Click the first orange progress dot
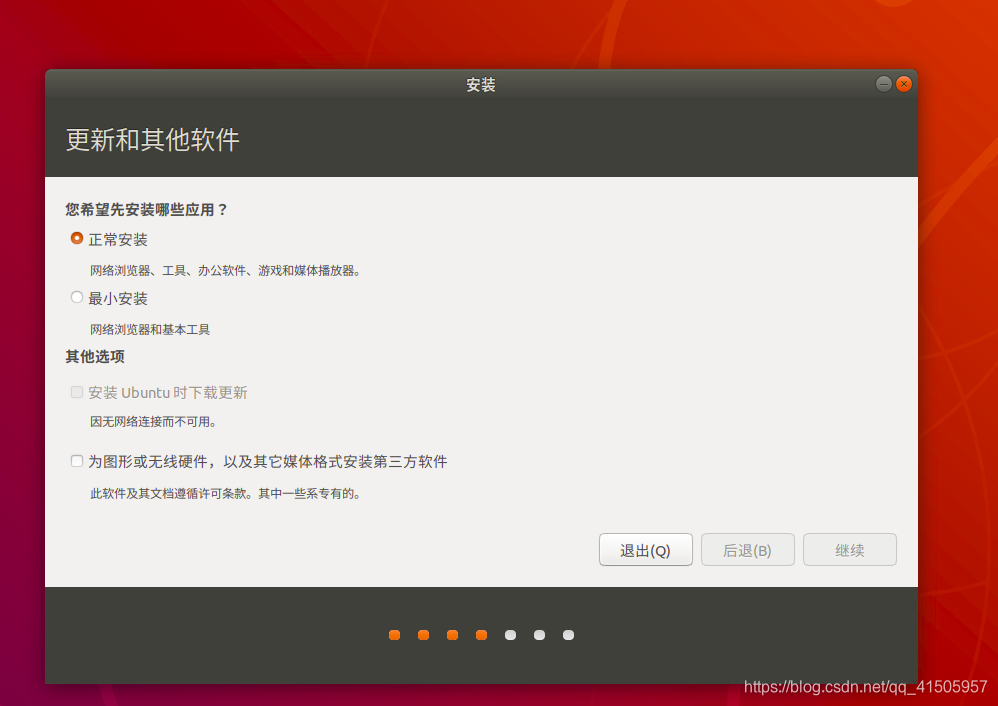Viewport: 998px width, 706px height. pyautogui.click(x=394, y=634)
